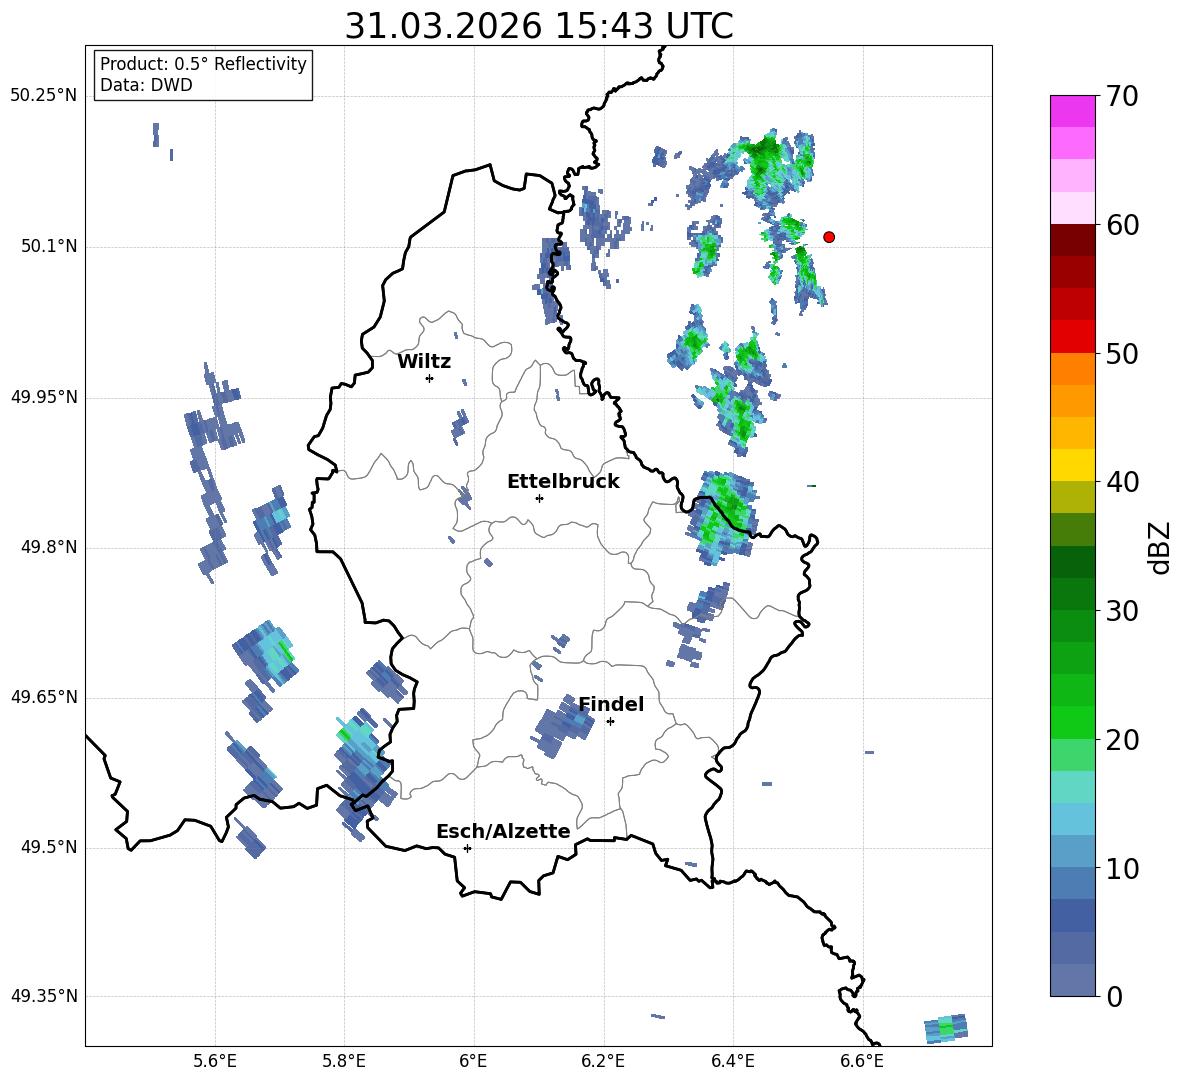Click the Ettelbruck city label
Screen dimensions: 1184x1081
(x=563, y=482)
